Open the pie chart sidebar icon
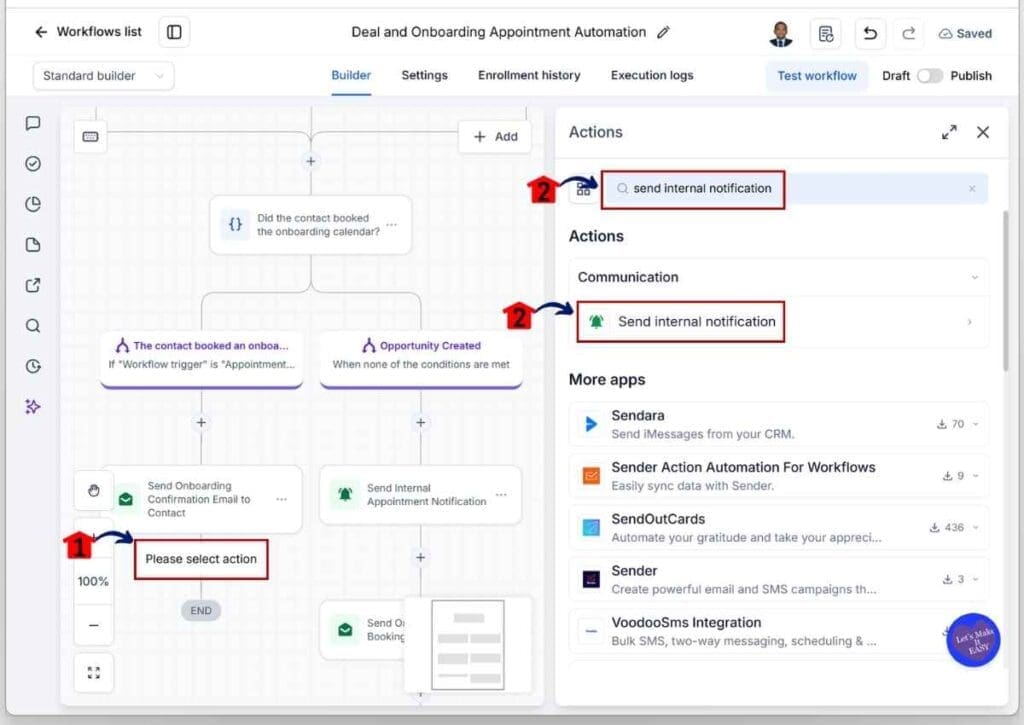This screenshot has height=725, width=1024. click(x=33, y=204)
